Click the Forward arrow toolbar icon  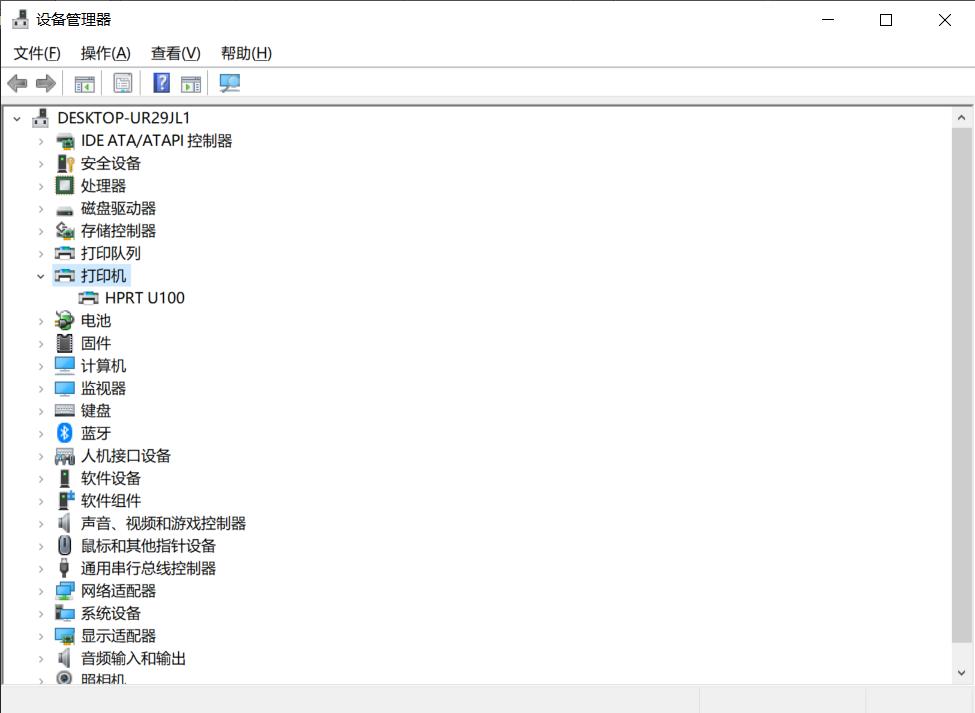(x=46, y=83)
